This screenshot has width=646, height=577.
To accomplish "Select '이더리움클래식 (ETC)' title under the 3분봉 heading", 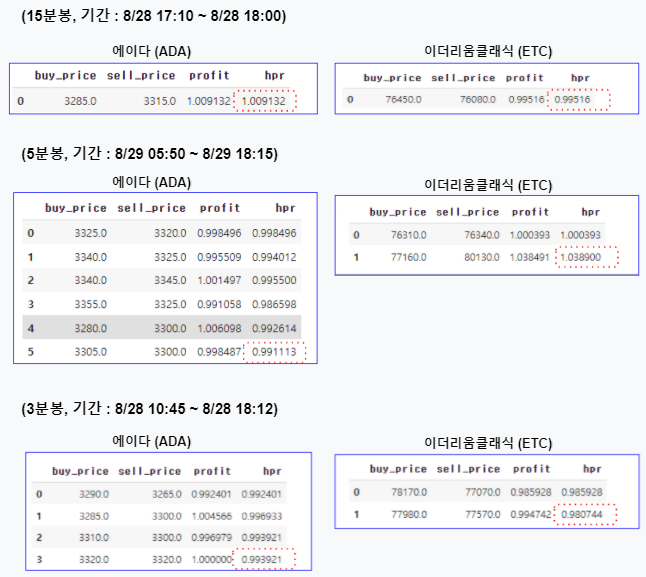I will 488,443.
